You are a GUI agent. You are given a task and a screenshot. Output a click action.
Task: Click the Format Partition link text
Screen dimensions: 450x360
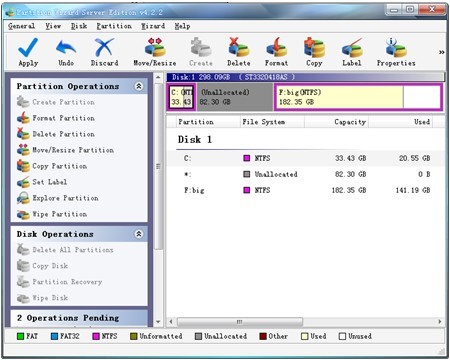tap(63, 118)
